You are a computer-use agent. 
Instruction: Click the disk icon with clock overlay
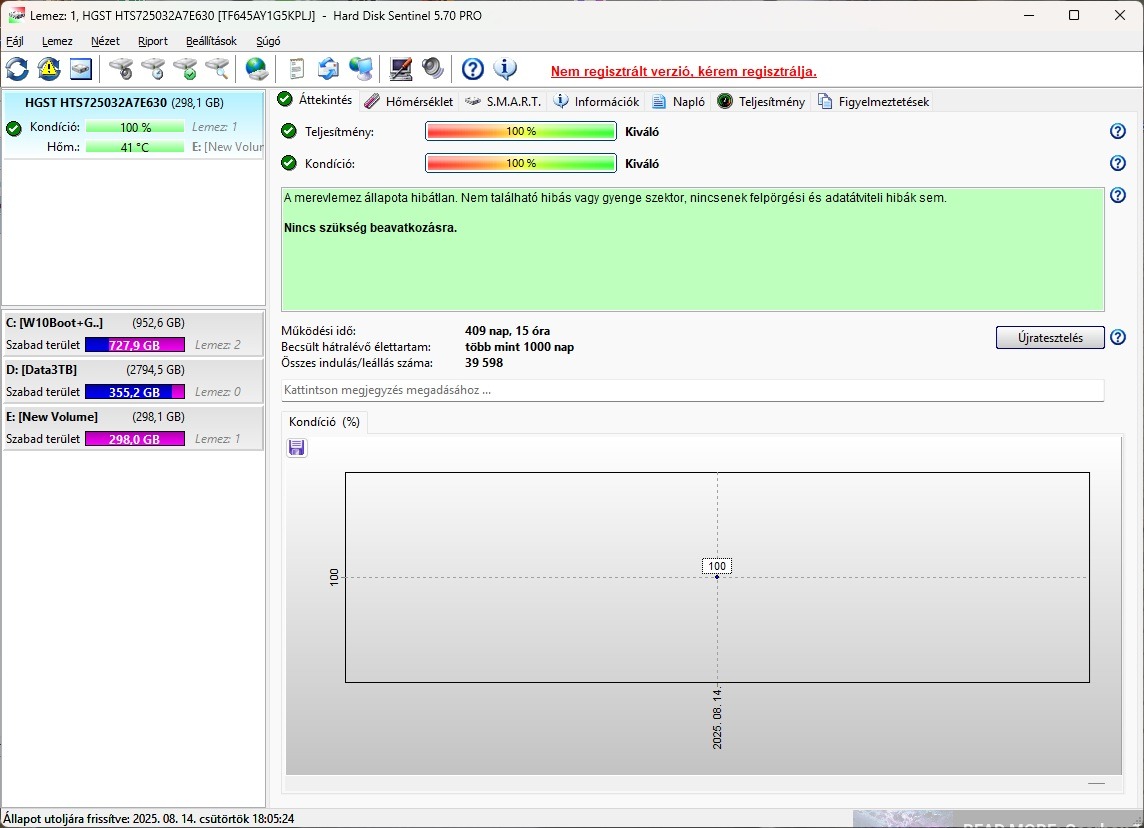pos(153,69)
